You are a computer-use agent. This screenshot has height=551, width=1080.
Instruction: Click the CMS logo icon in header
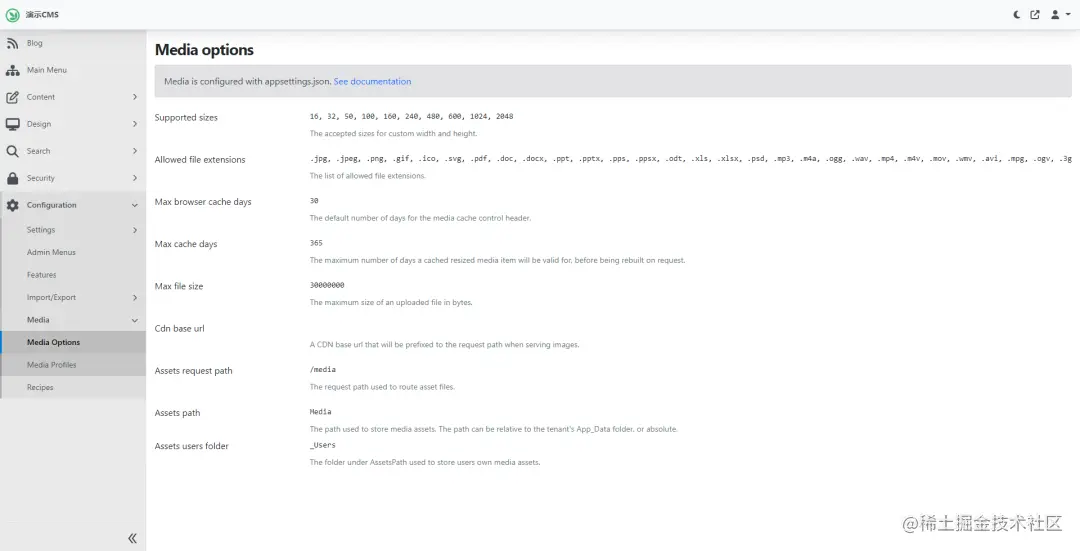[x=12, y=14]
